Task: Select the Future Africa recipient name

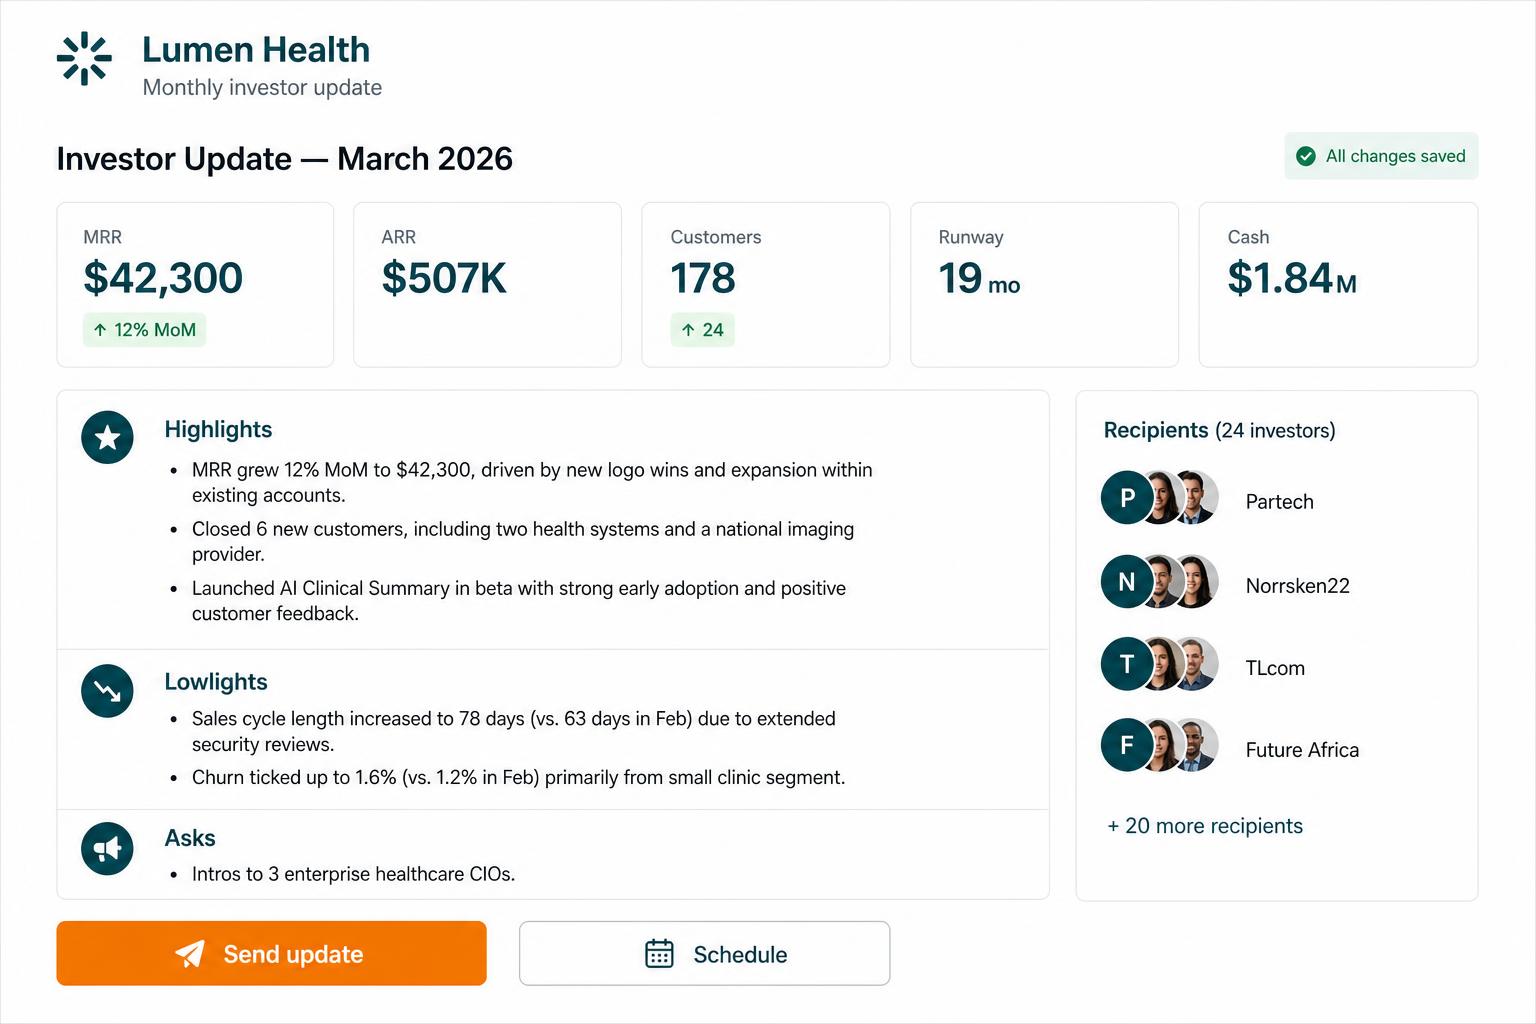Action: coord(1302,750)
